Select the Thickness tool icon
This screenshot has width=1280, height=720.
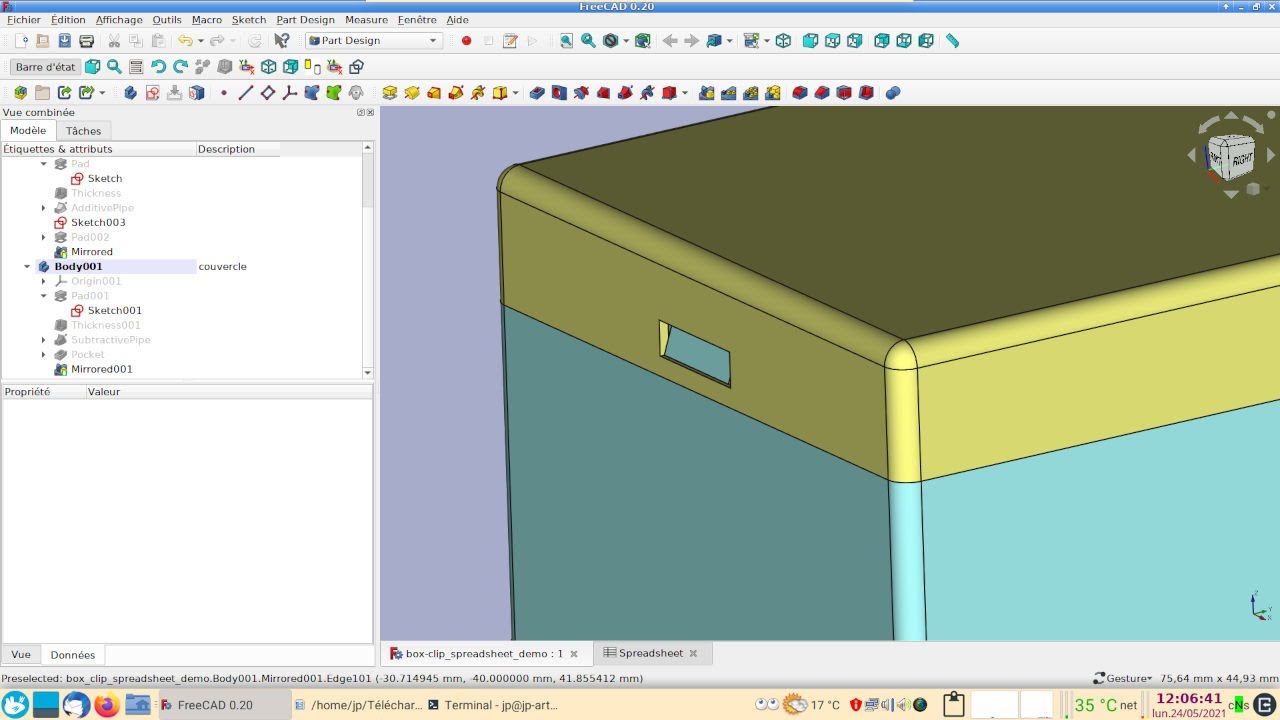(x=866, y=93)
